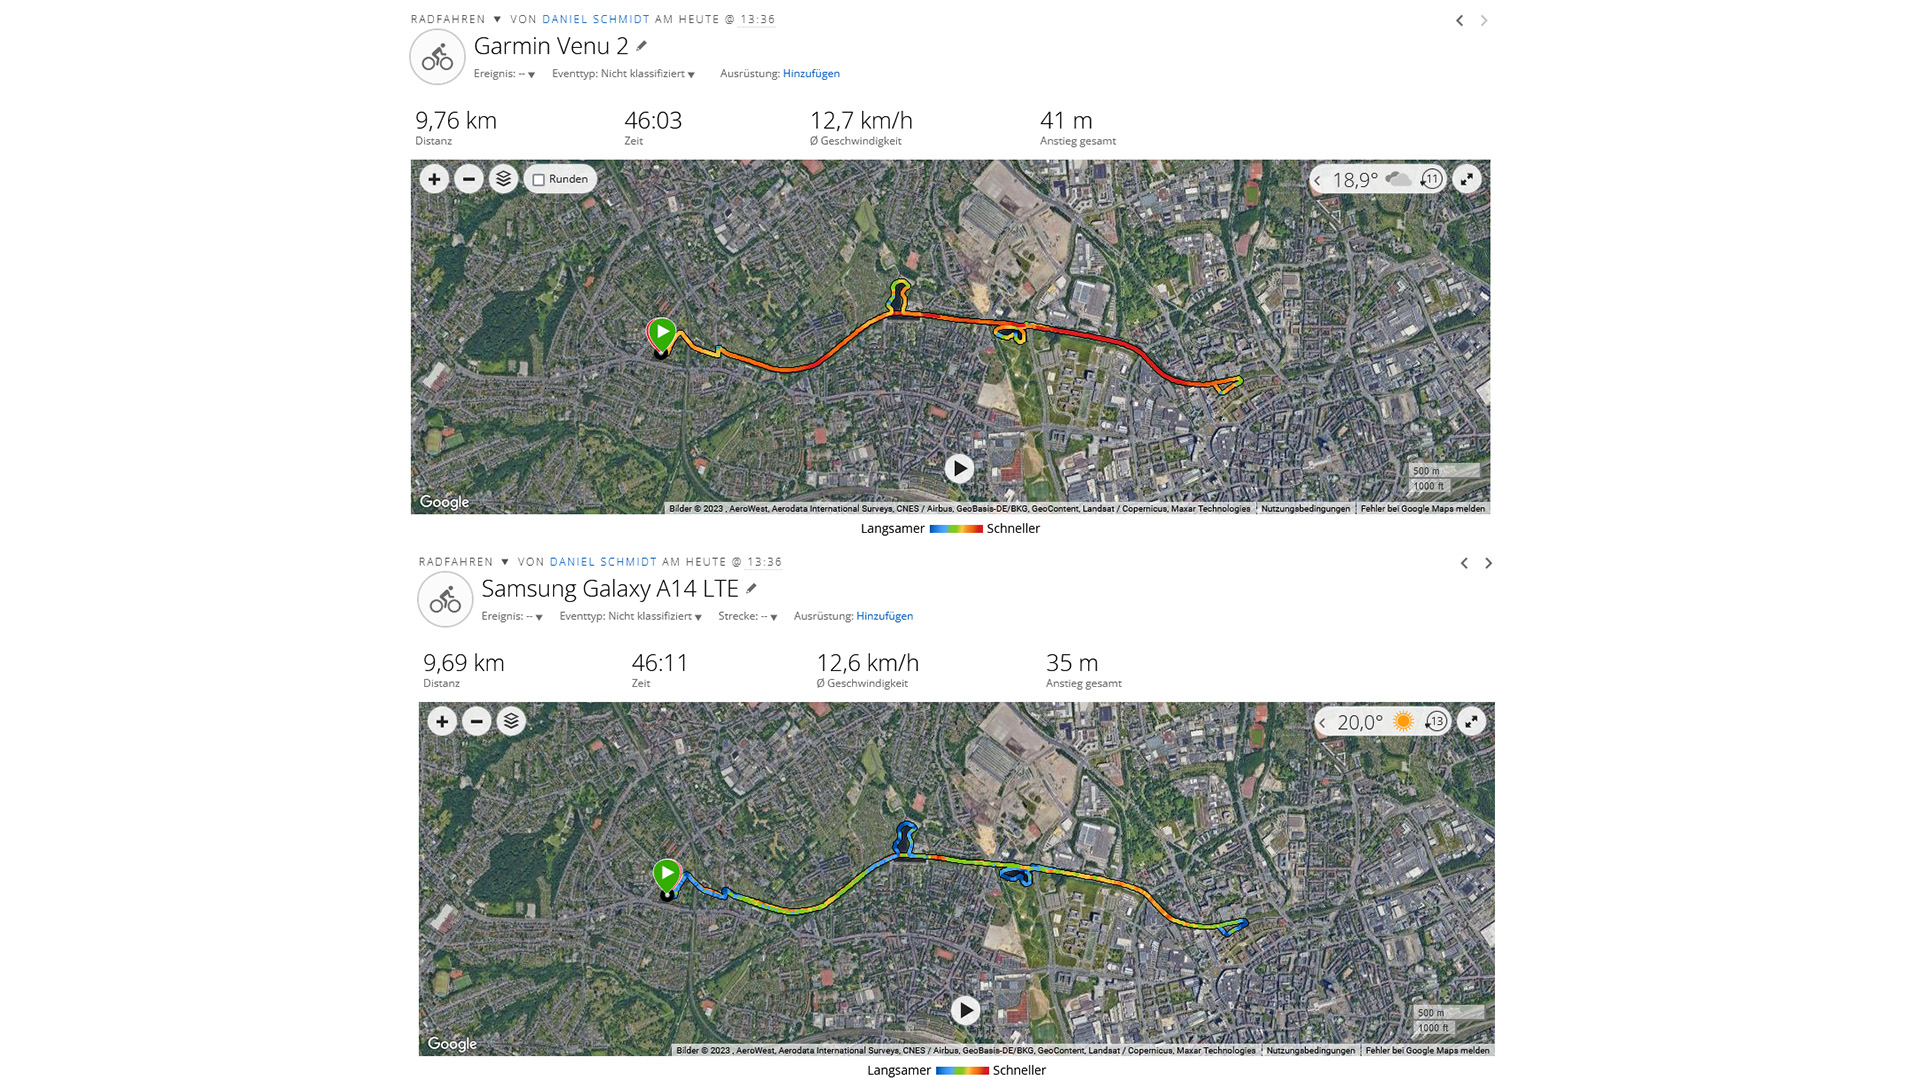Play route animation on Samsung Galaxy map
The height and width of the screenshot is (1080, 1920).
(x=965, y=1010)
